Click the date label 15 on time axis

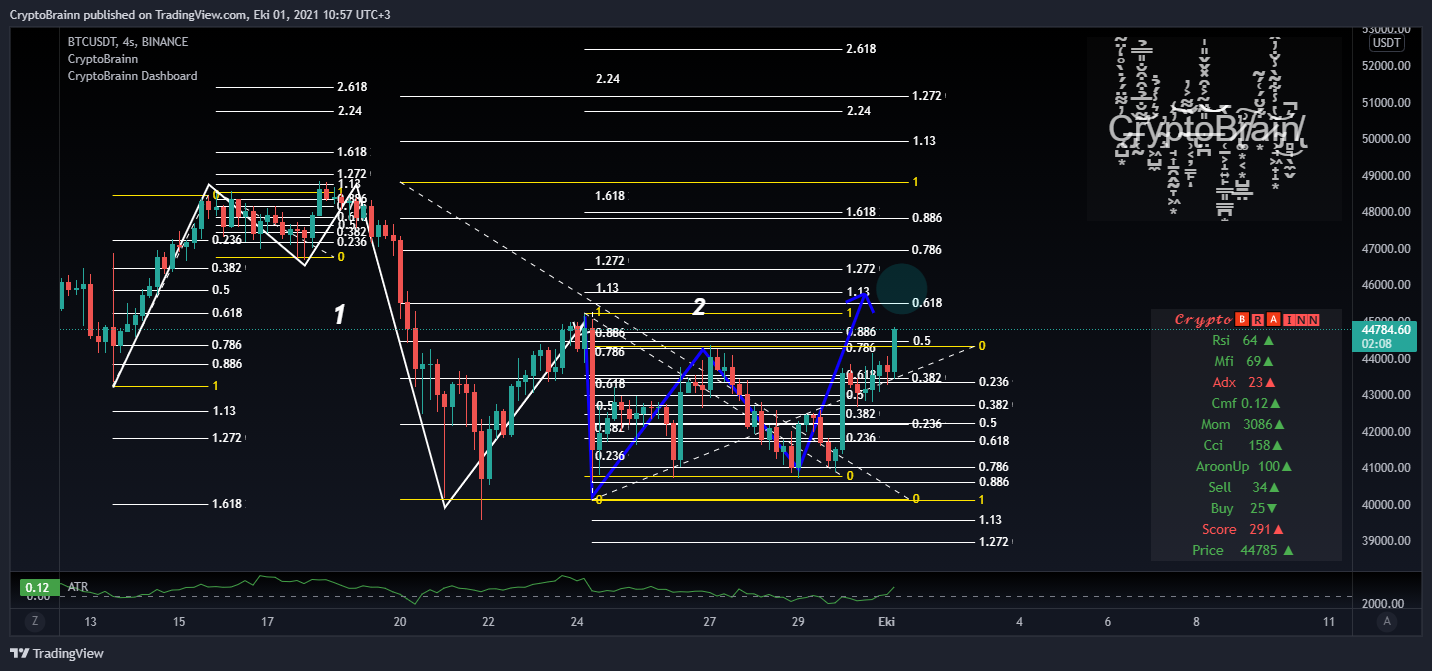pyautogui.click(x=179, y=622)
